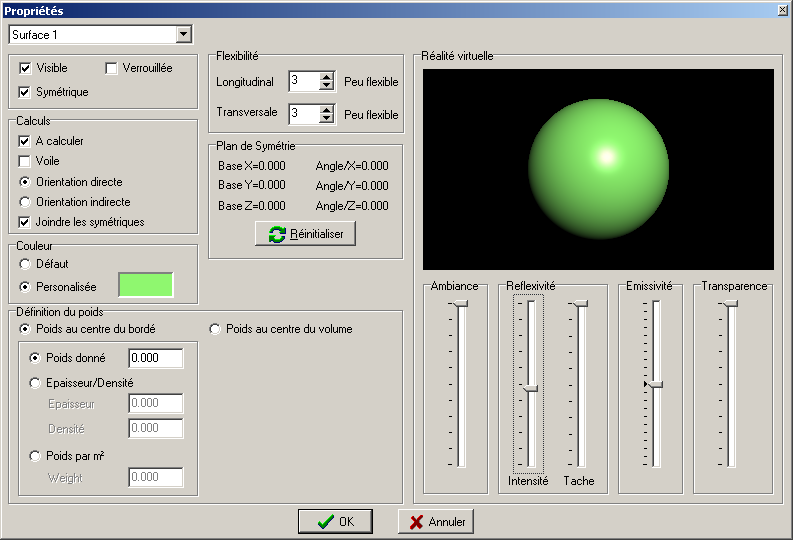Click the green checkmark icon on OK
The width and height of the screenshot is (793, 540).
point(325,522)
